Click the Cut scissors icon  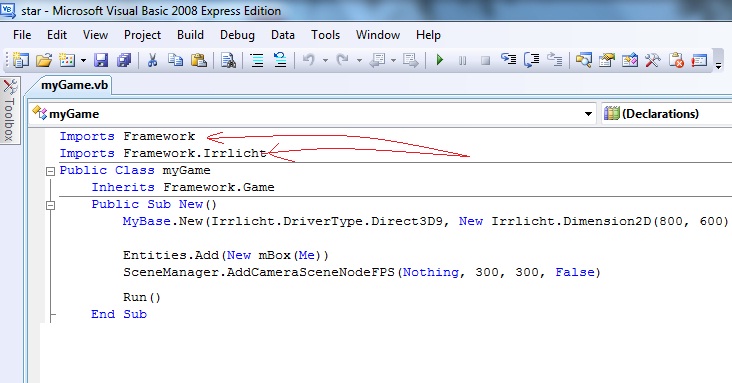(x=152, y=60)
